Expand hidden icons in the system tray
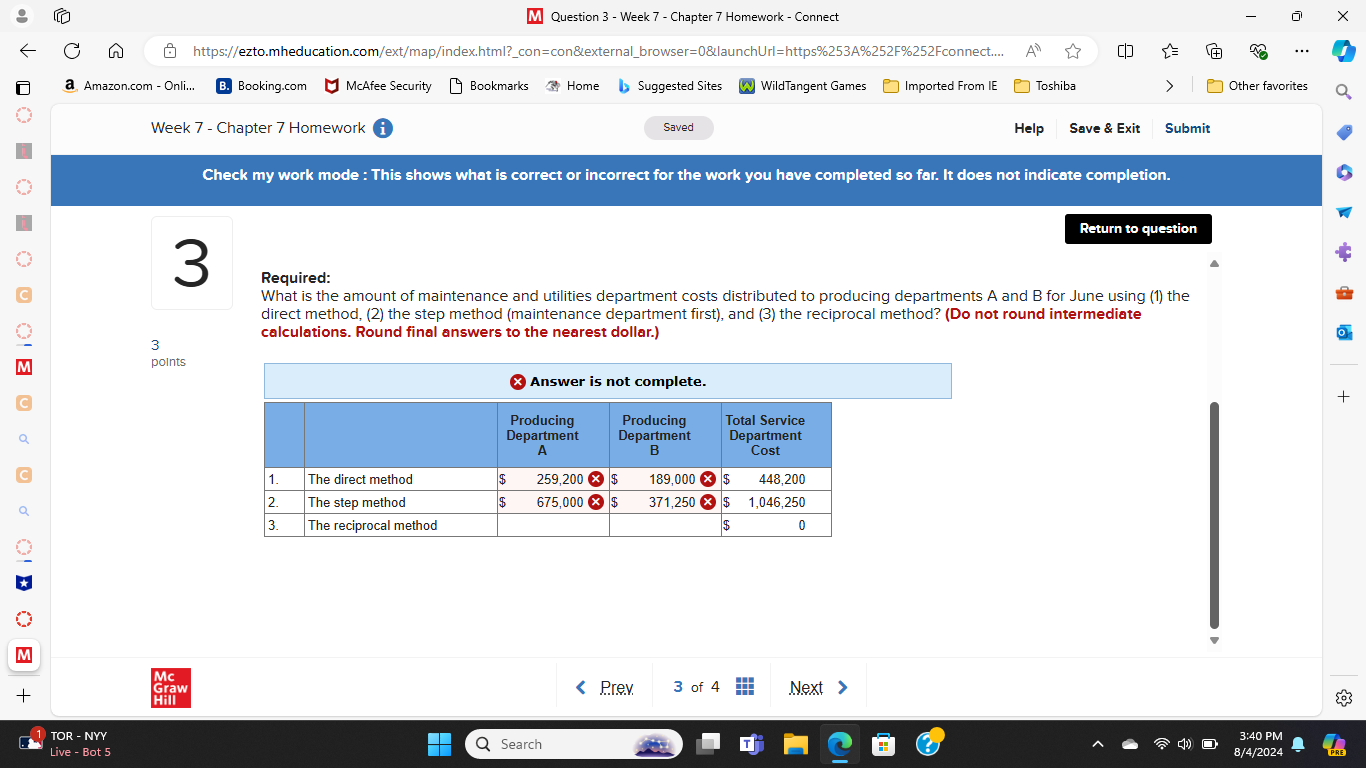 coord(1098,744)
